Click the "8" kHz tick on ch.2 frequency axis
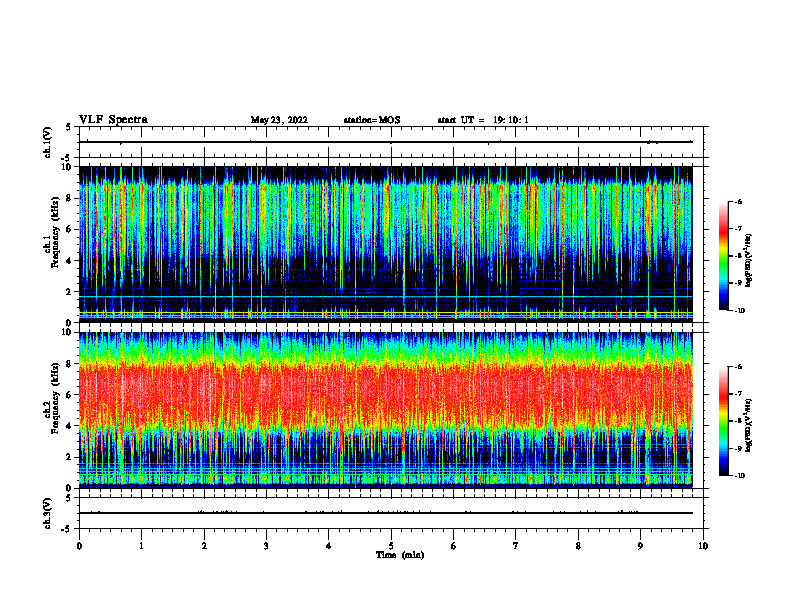The image size is (792, 612). [x=70, y=364]
